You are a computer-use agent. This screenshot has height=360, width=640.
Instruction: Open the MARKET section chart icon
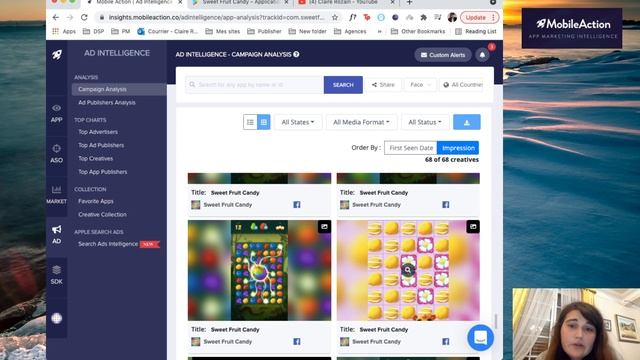(x=56, y=189)
